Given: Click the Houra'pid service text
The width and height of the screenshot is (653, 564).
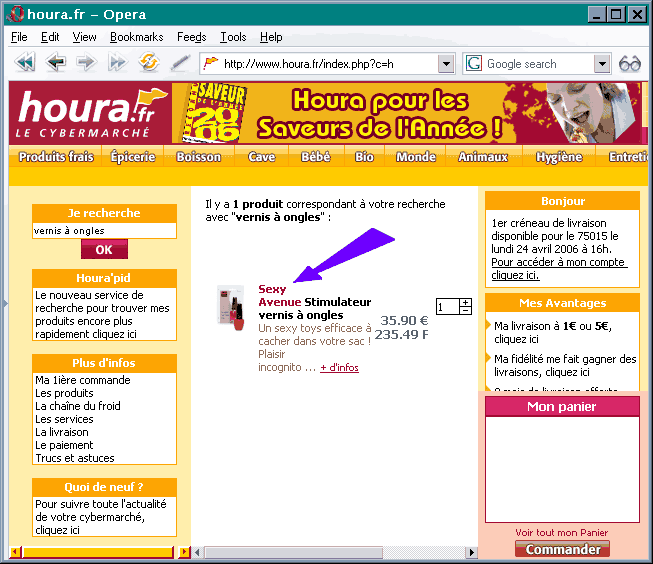Looking at the screenshot, I should click(x=102, y=314).
